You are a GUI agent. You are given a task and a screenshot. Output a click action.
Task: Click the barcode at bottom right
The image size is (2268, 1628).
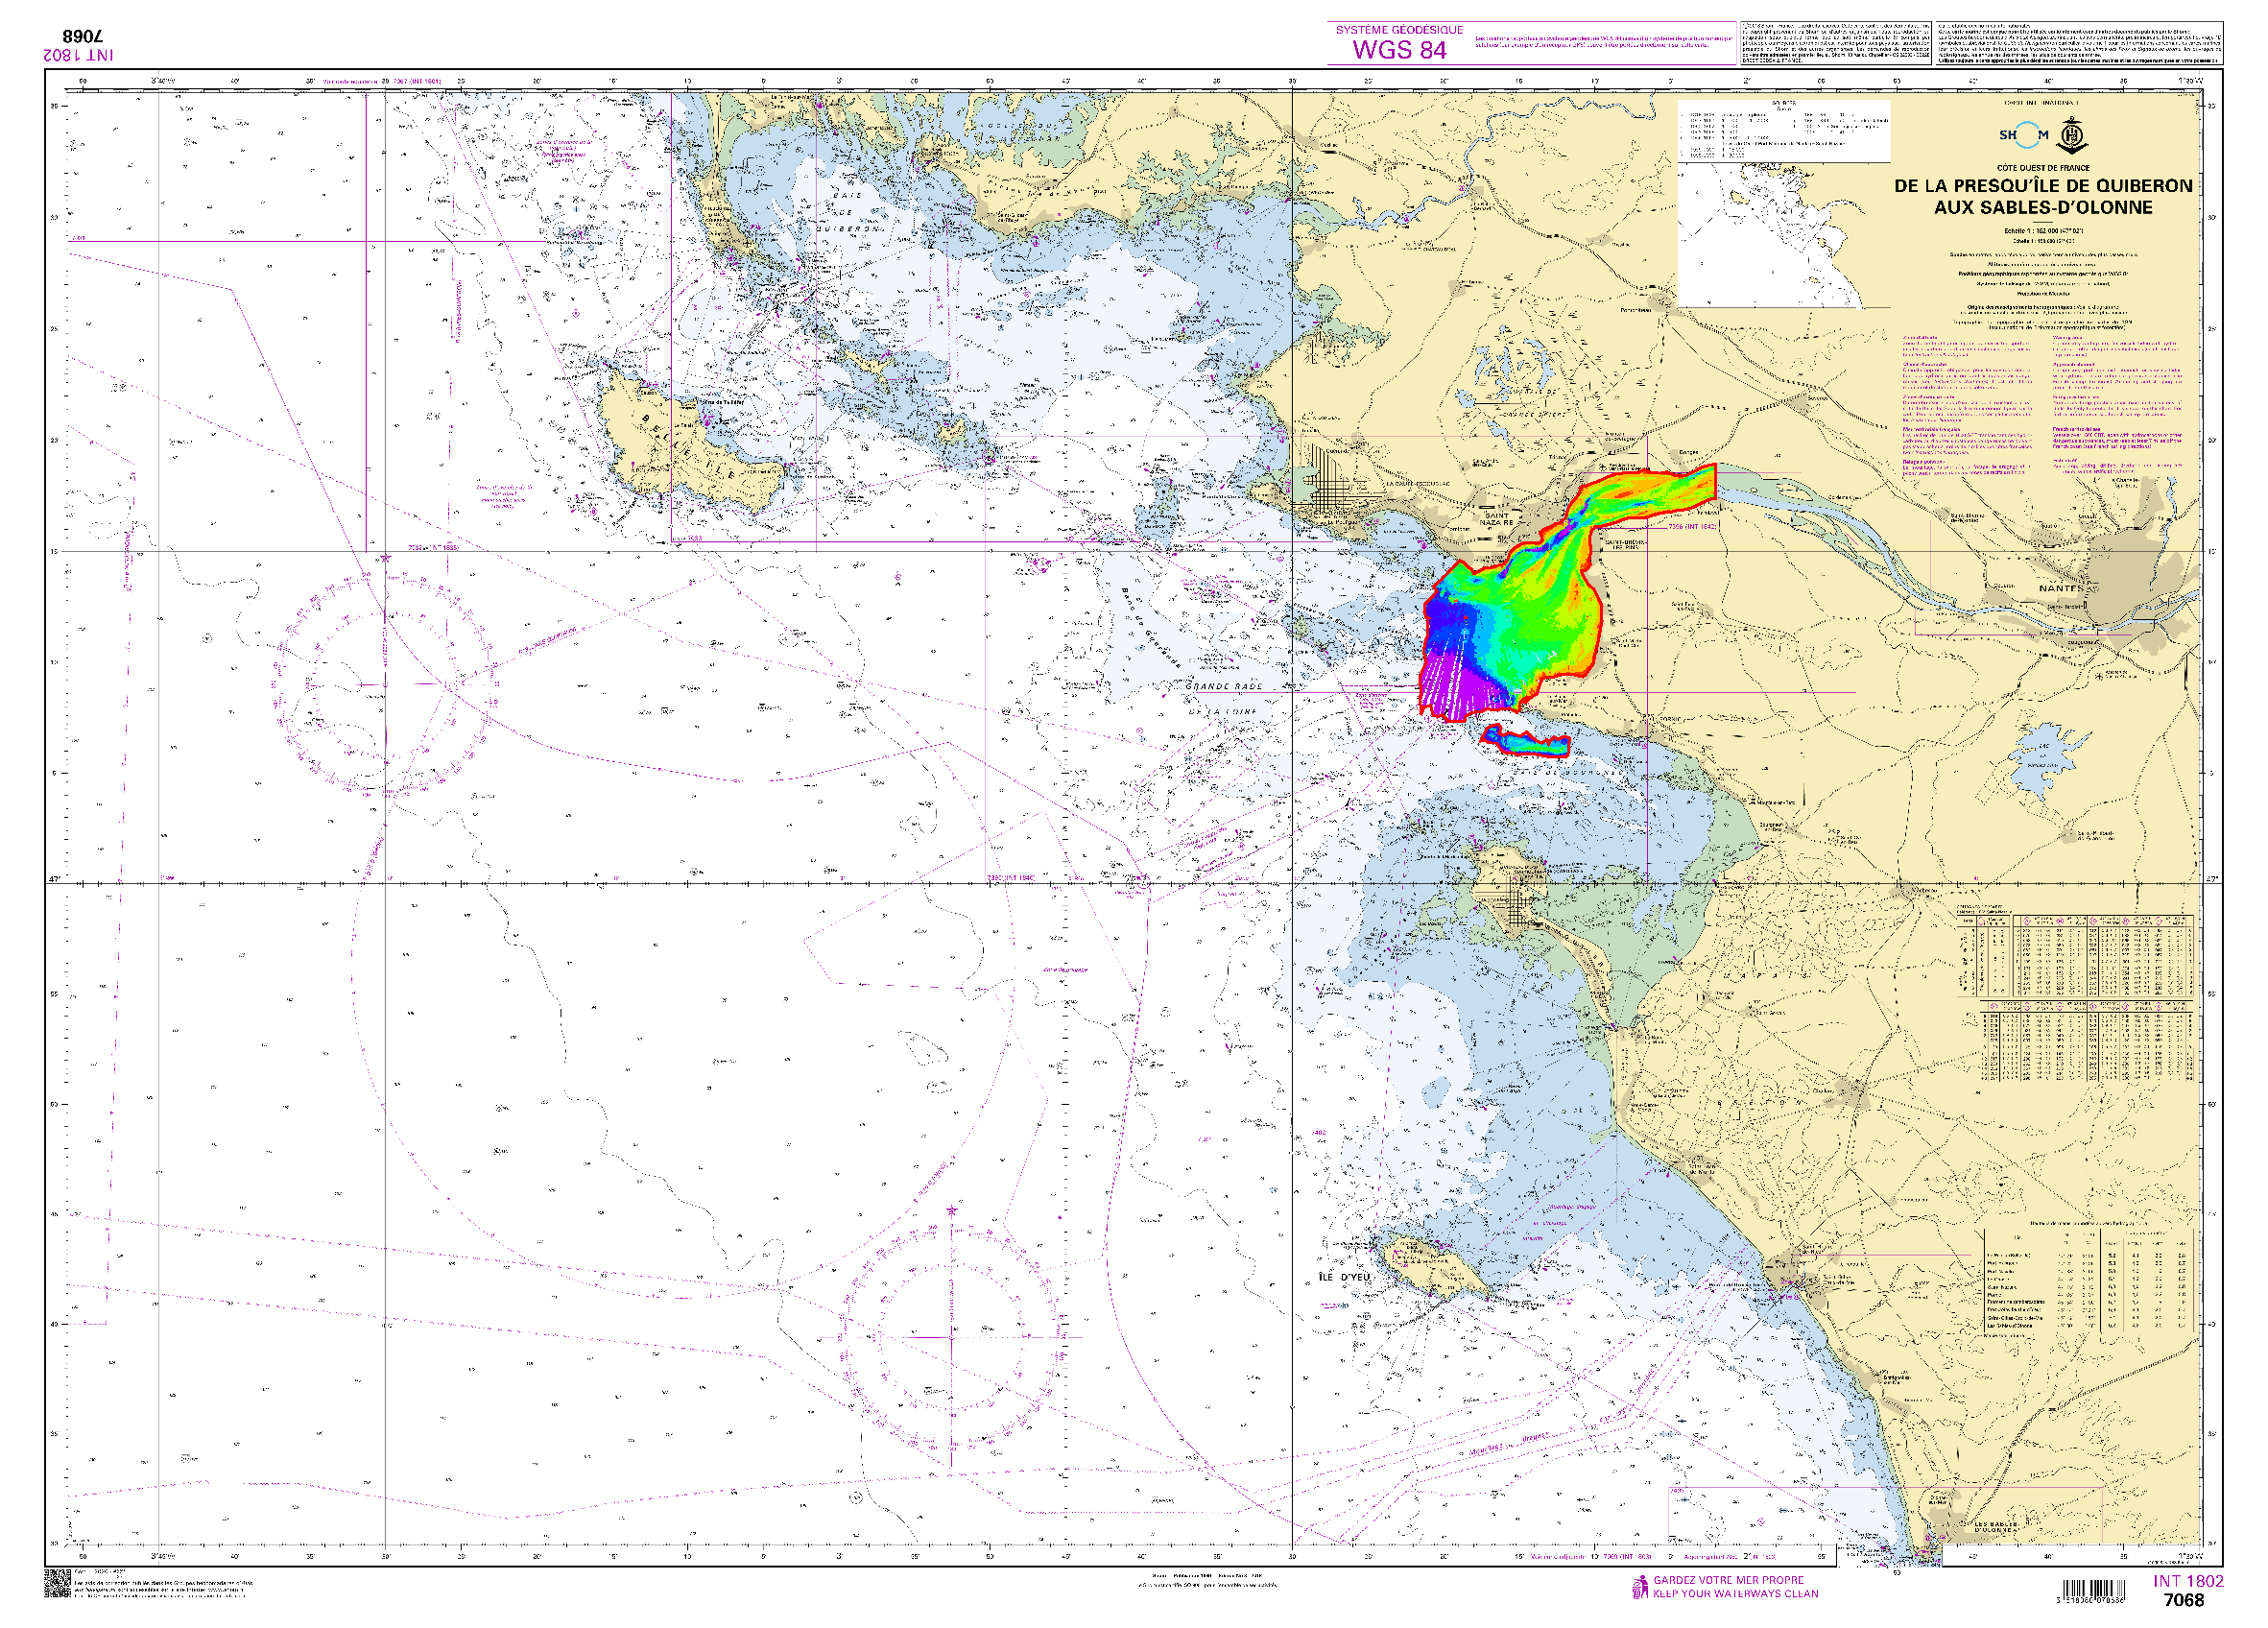(x=2095, y=1589)
